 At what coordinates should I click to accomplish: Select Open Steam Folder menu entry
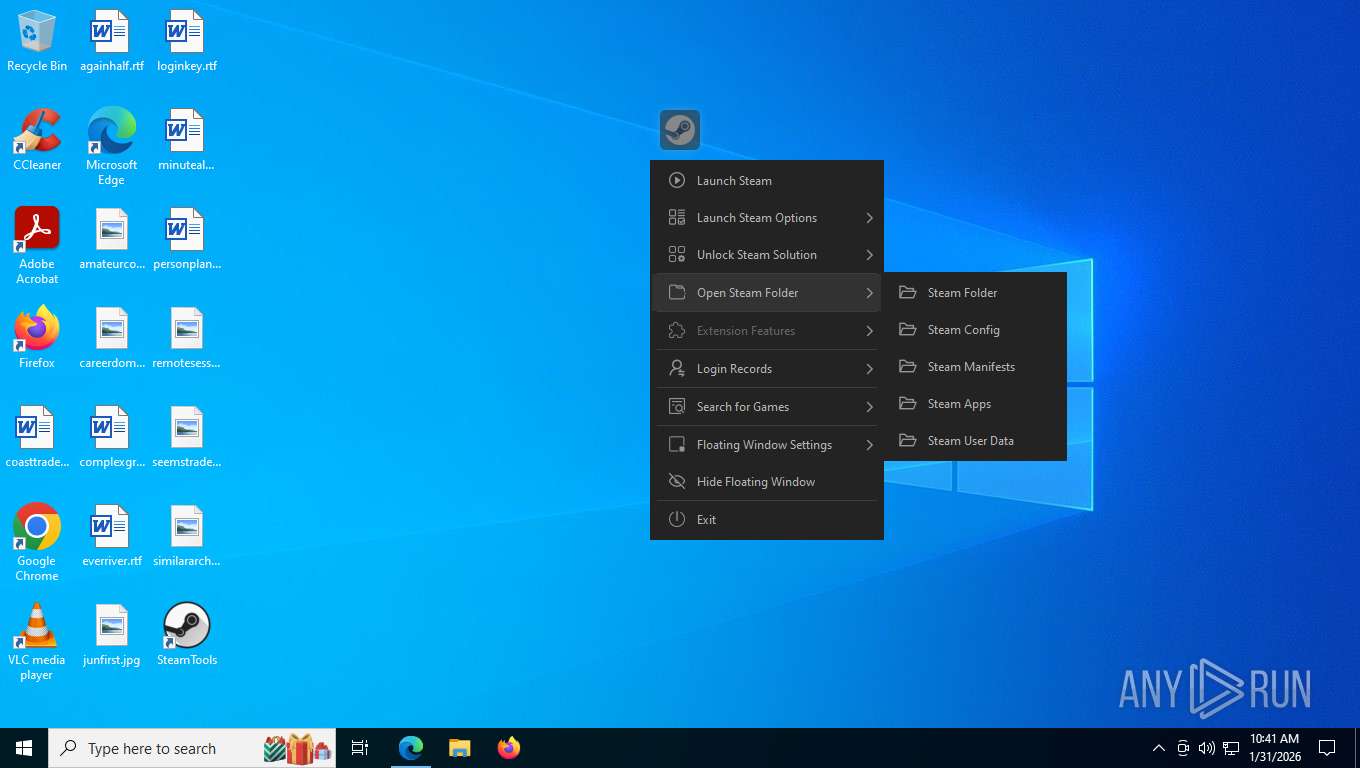(x=767, y=293)
